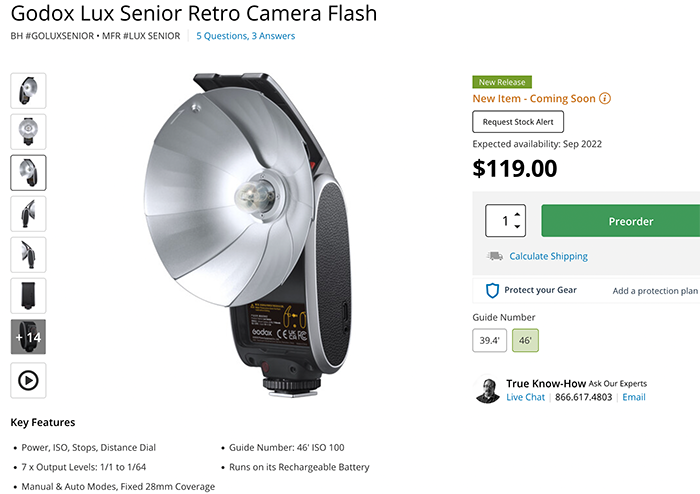
Task: Click the info icon beside Coming Soon
Action: click(x=605, y=99)
